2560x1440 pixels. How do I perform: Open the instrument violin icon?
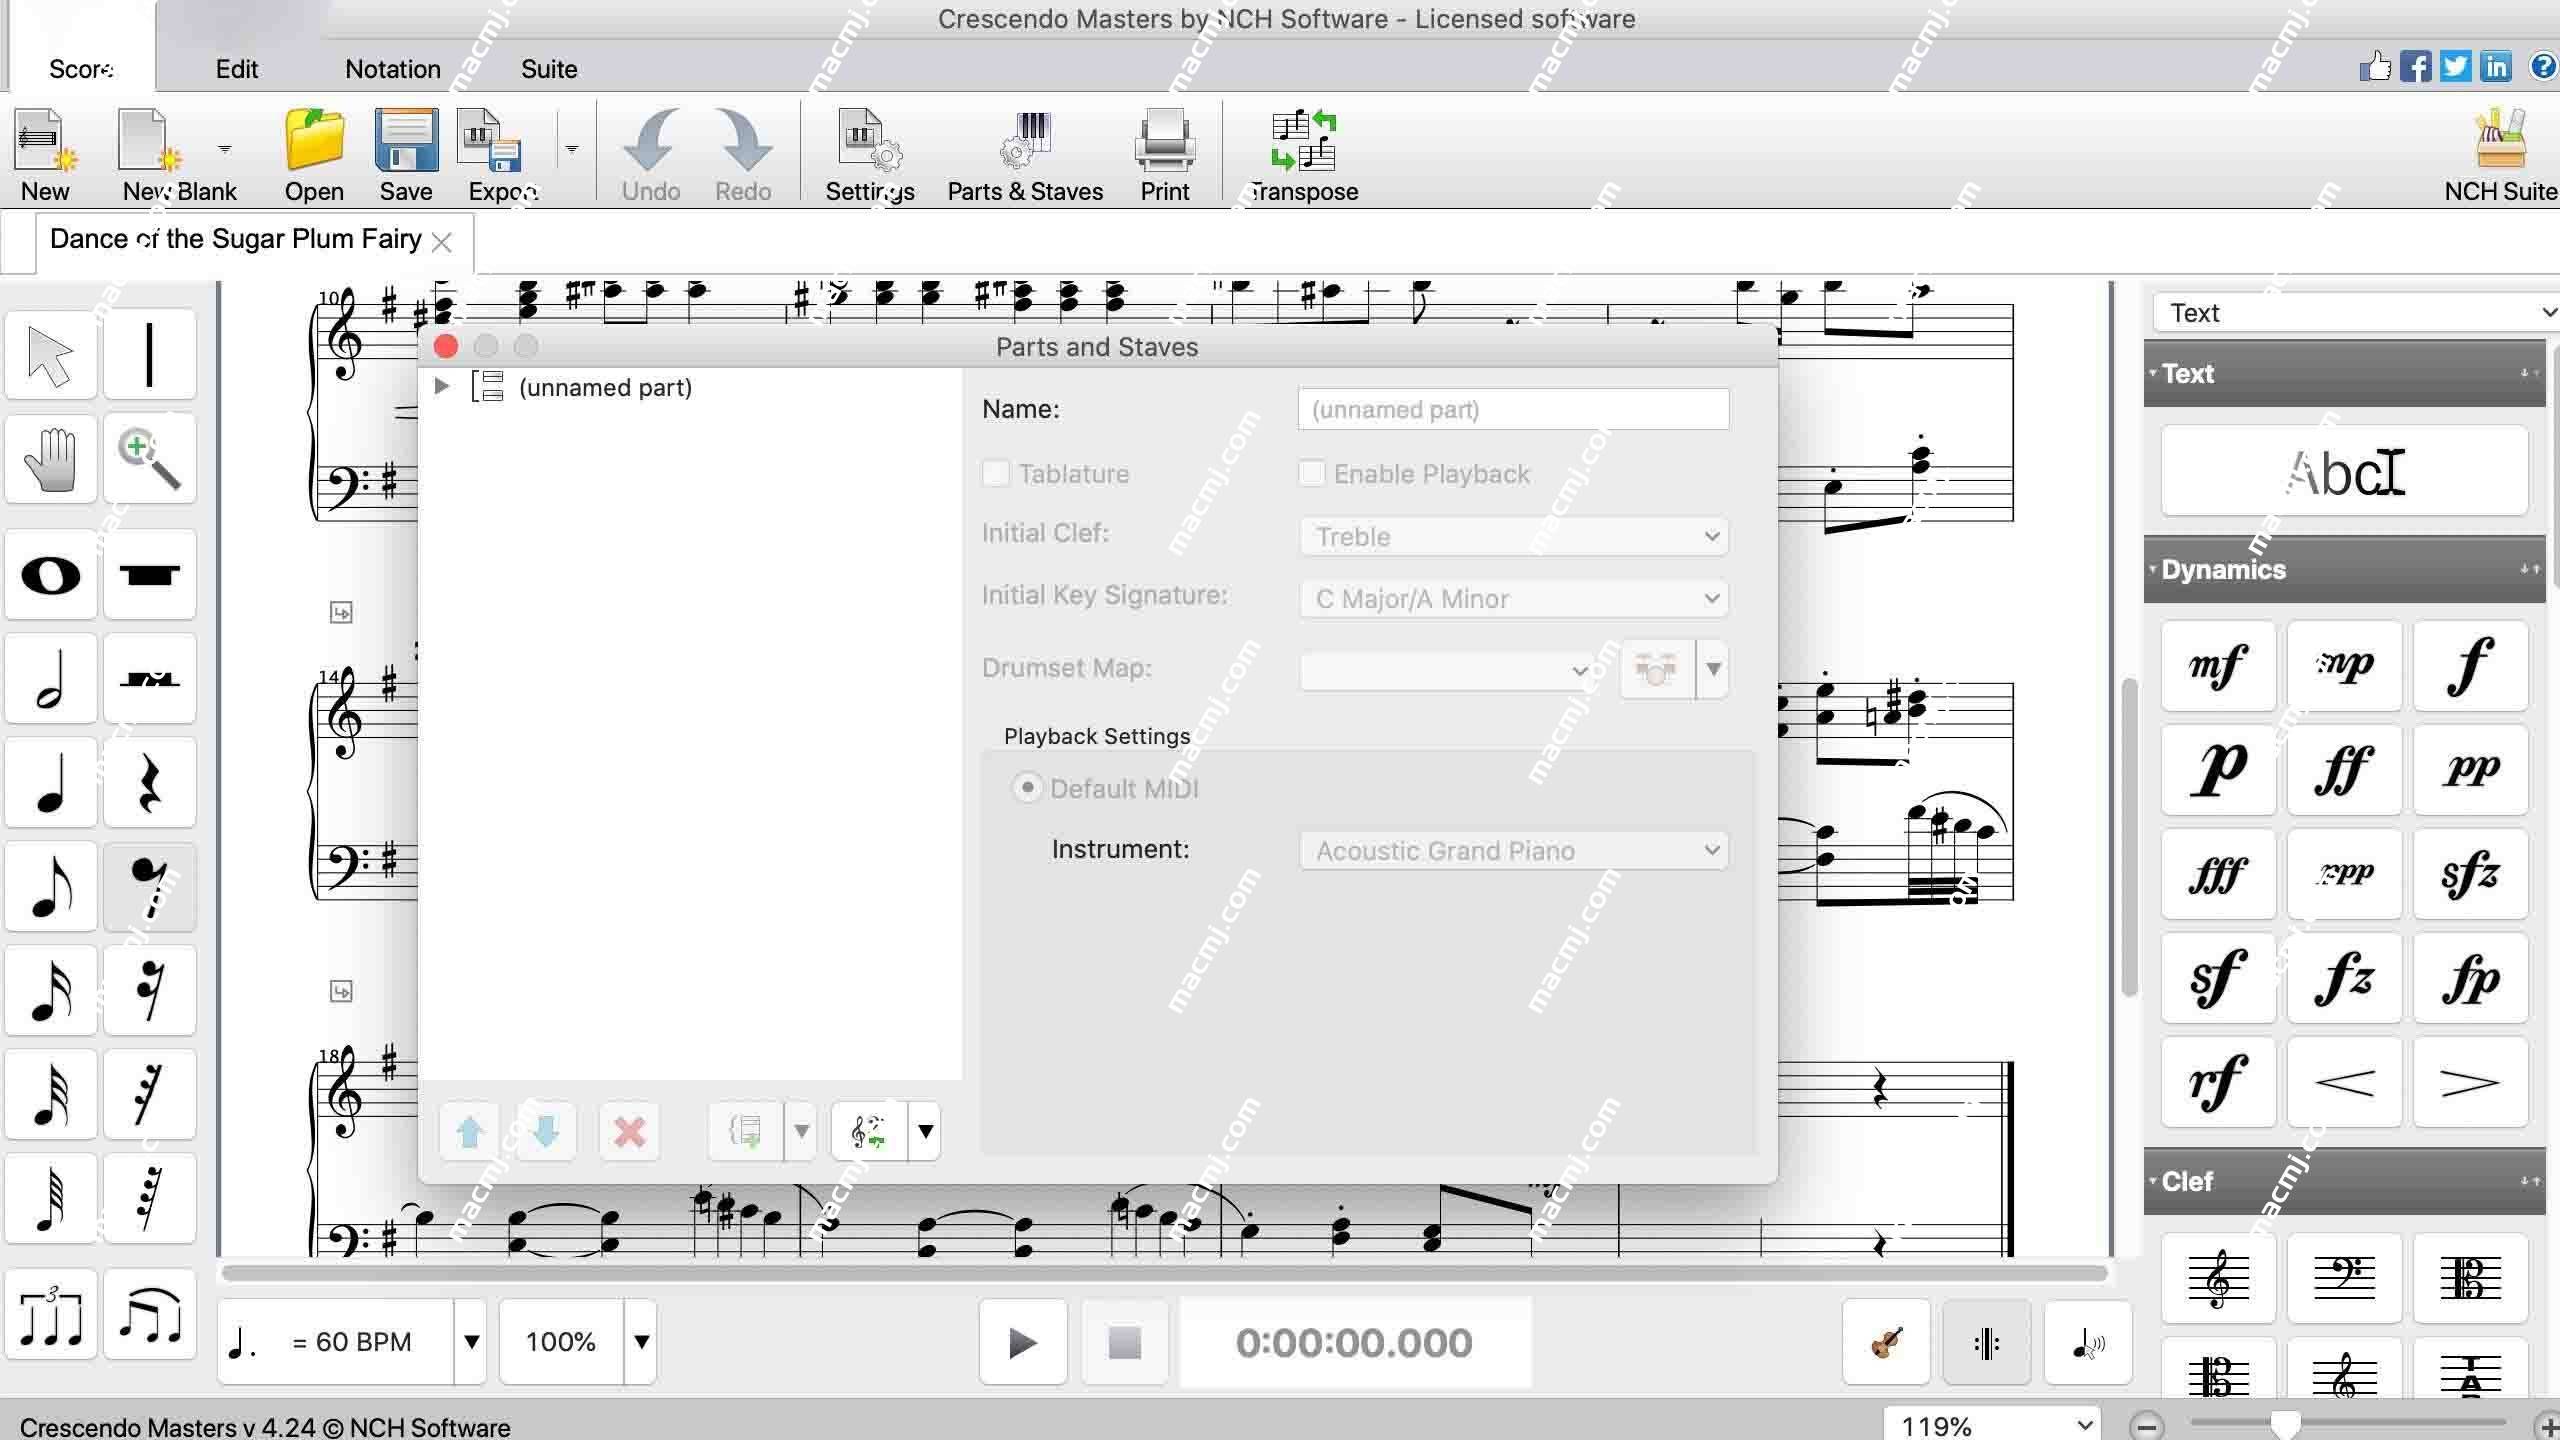(1886, 1342)
